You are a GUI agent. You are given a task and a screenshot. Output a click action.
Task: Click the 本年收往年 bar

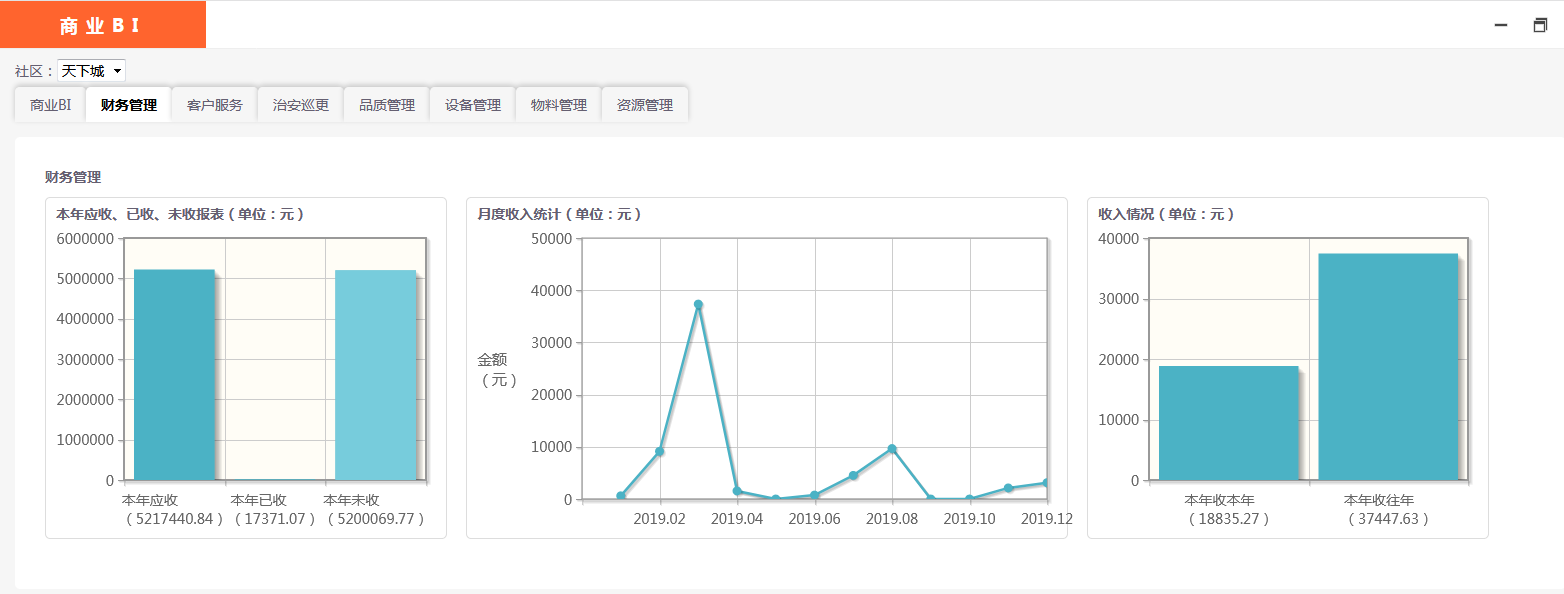click(1388, 367)
